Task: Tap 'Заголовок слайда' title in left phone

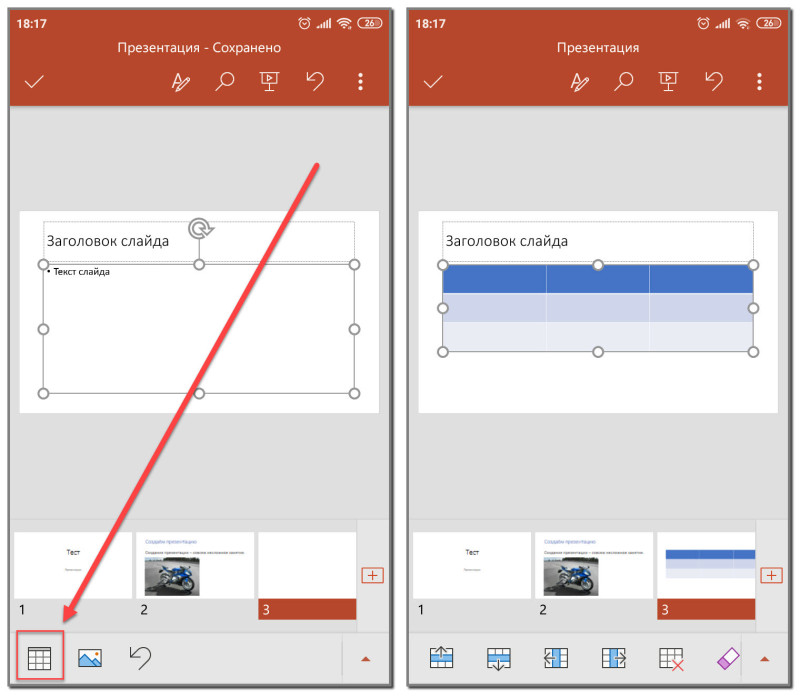Action: pos(108,241)
